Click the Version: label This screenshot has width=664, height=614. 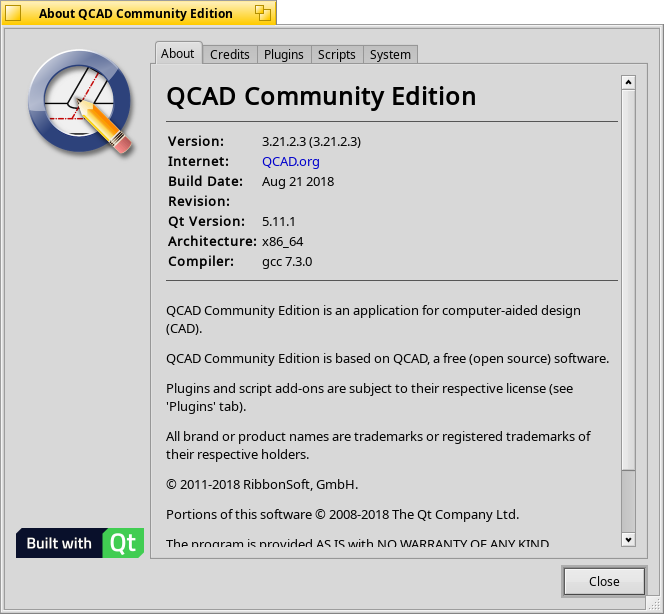tap(196, 141)
